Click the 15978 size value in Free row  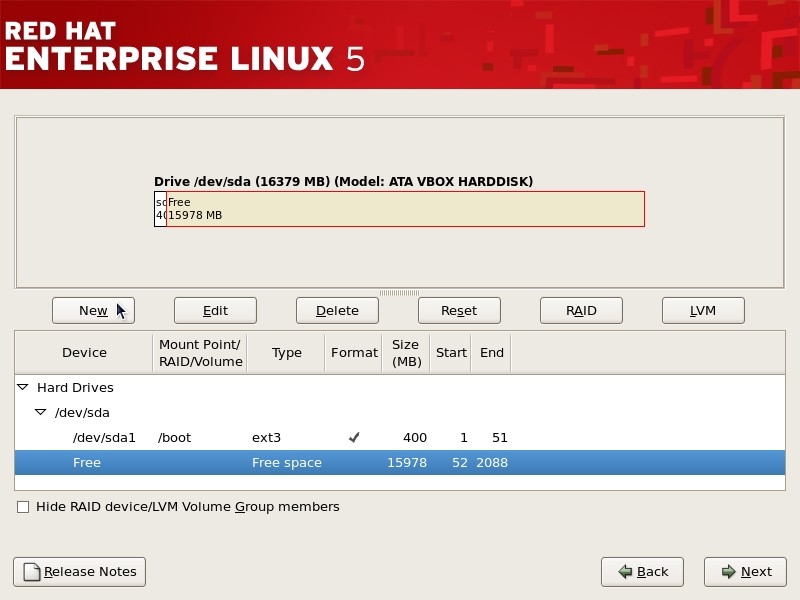[407, 462]
